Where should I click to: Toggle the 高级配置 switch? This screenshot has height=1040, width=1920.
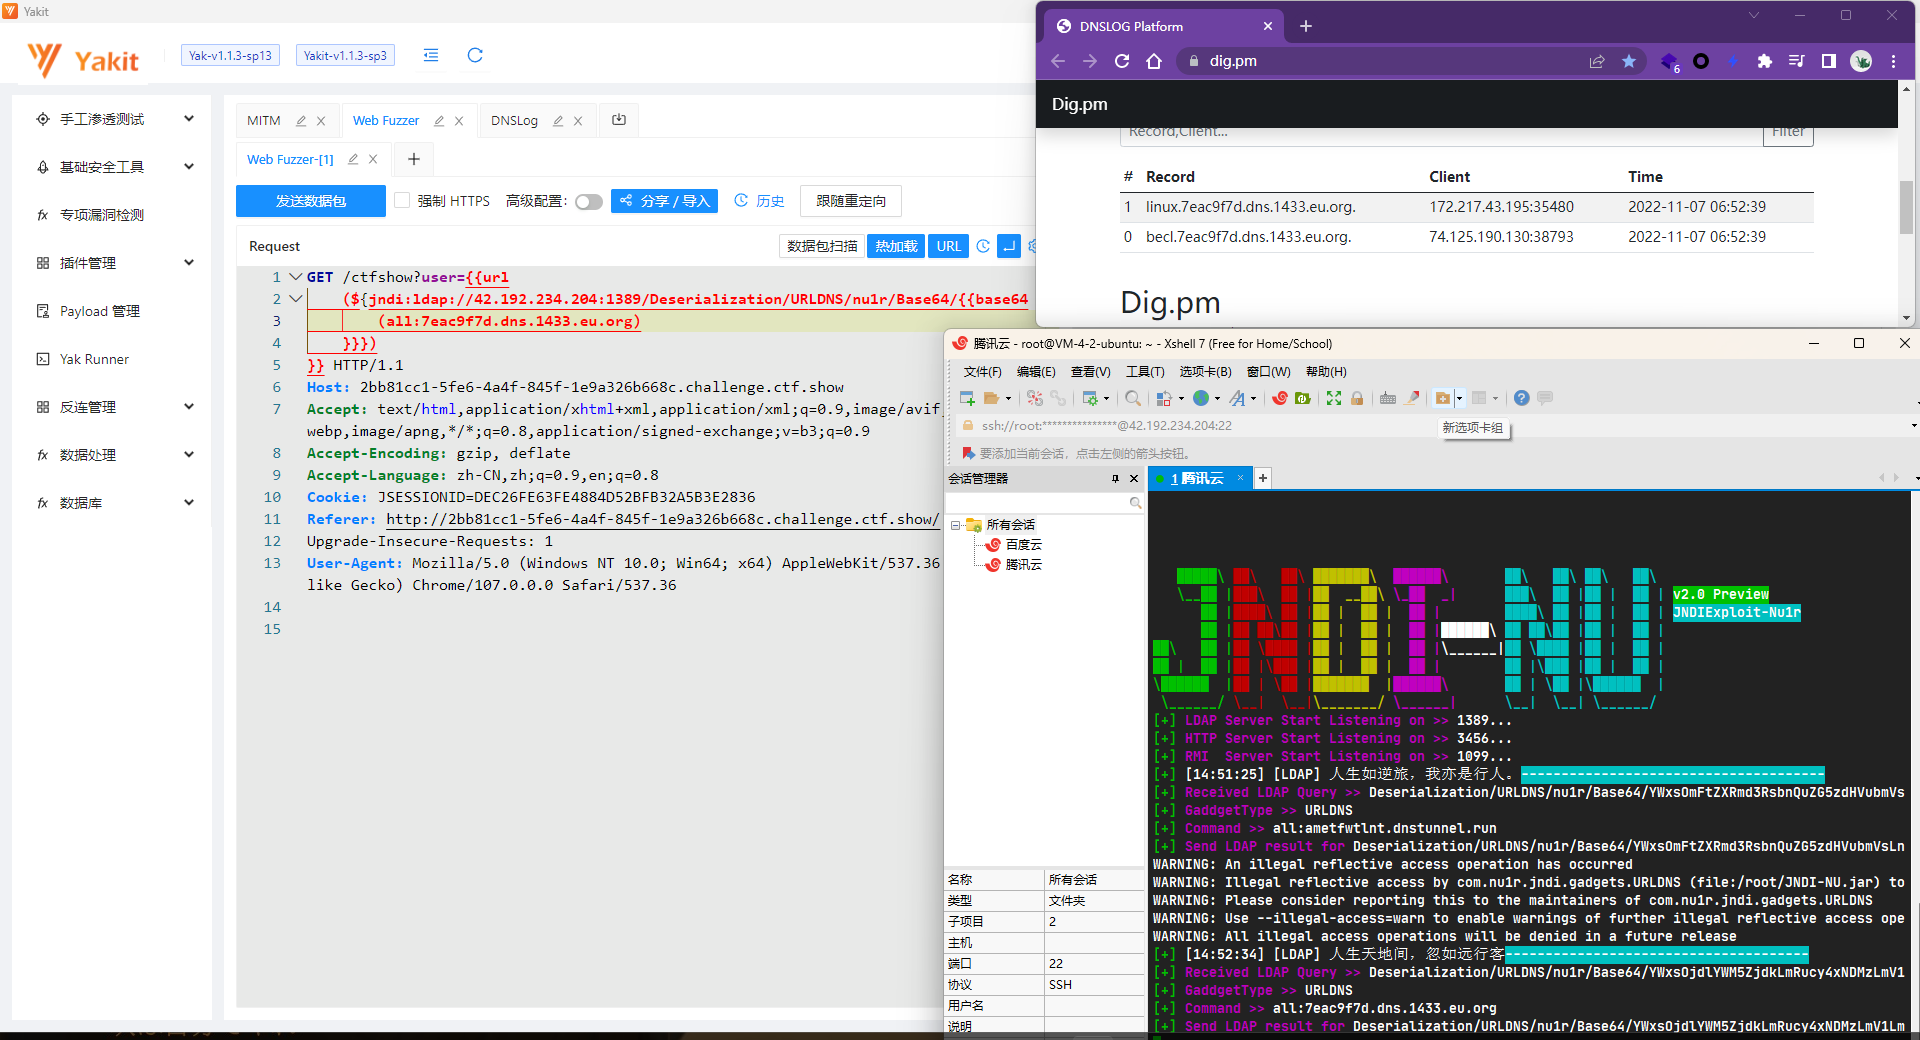(x=588, y=202)
